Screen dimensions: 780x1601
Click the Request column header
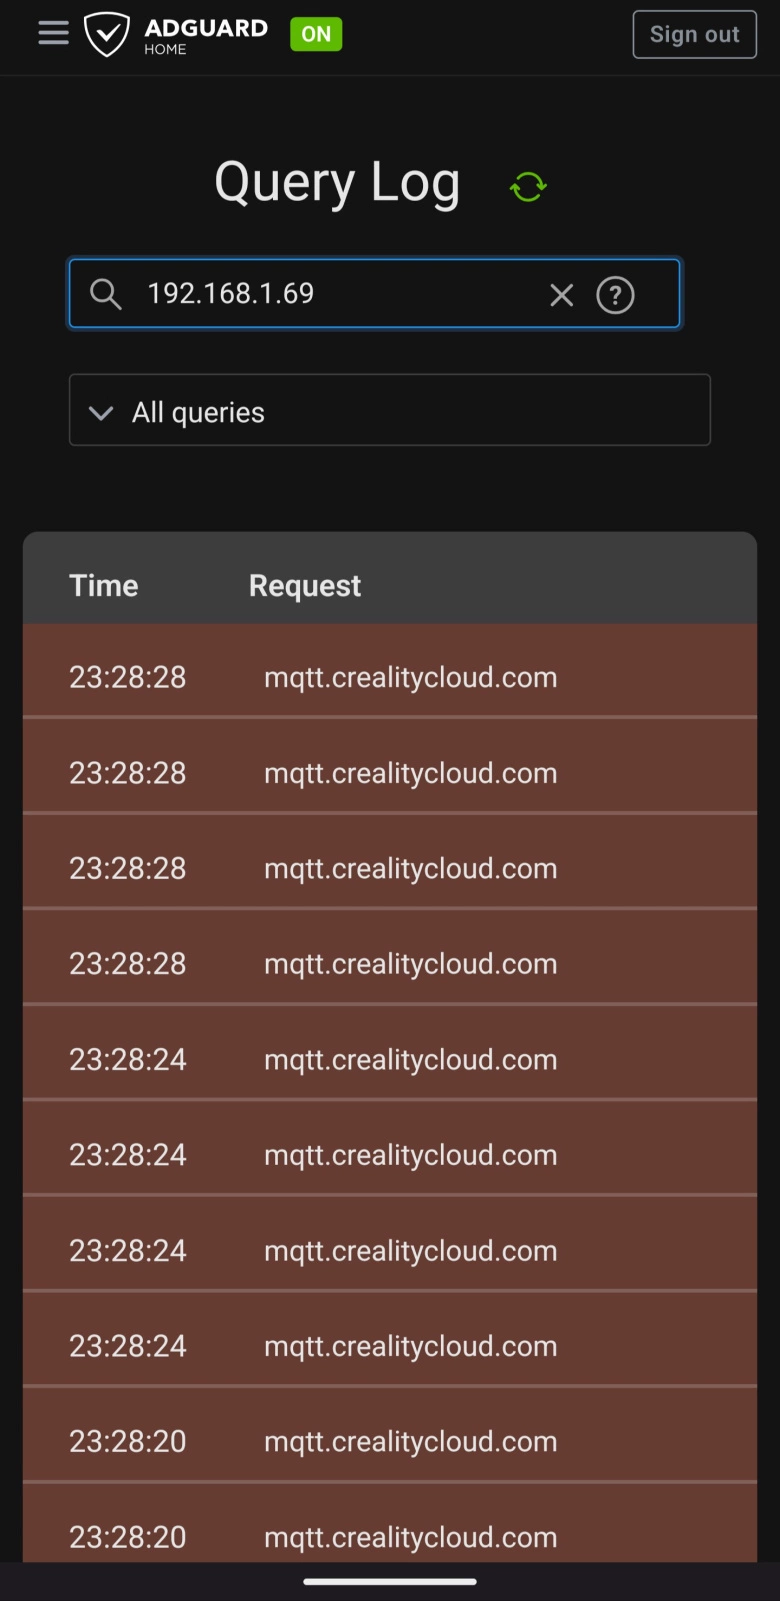pyautogui.click(x=305, y=586)
